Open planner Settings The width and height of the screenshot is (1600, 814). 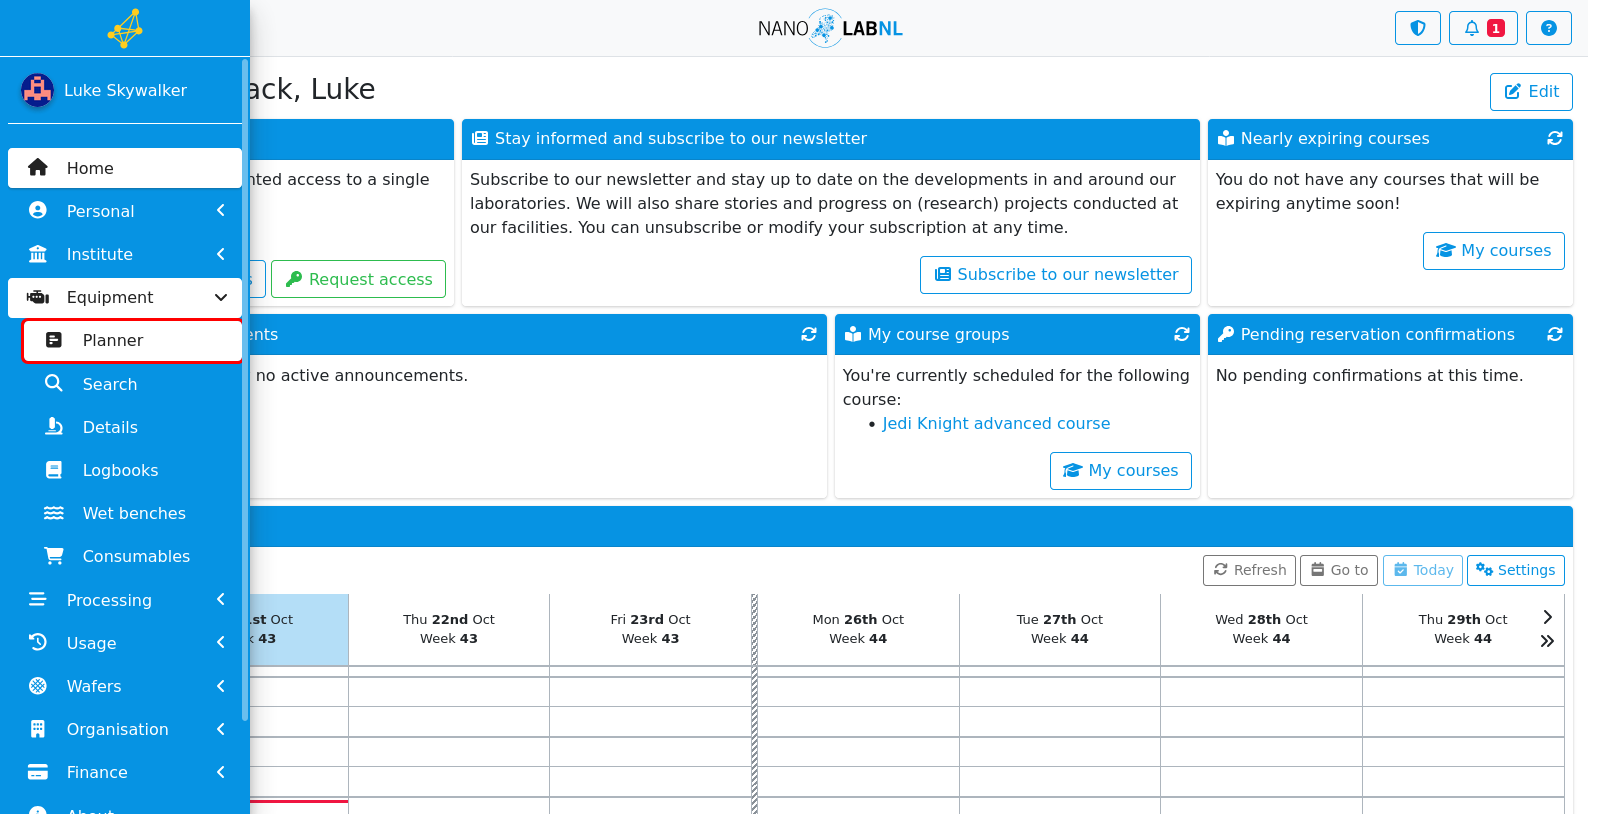pos(1516,570)
